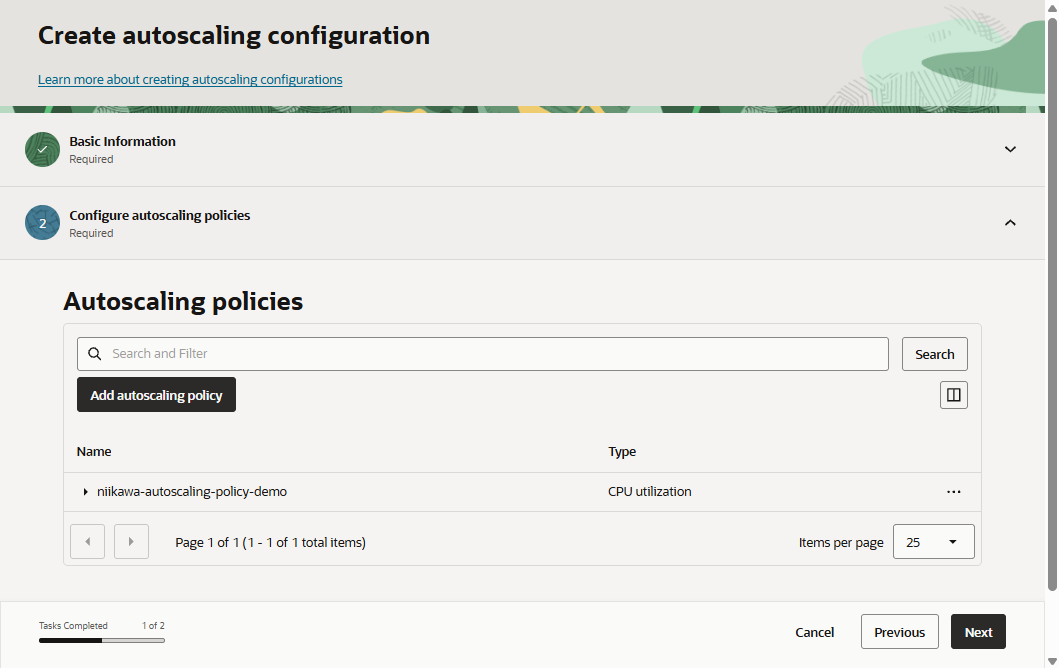Image resolution: width=1059 pixels, height=668 pixels.
Task: Open the Learn more about autoscaling configurations link
Action: [x=190, y=80]
